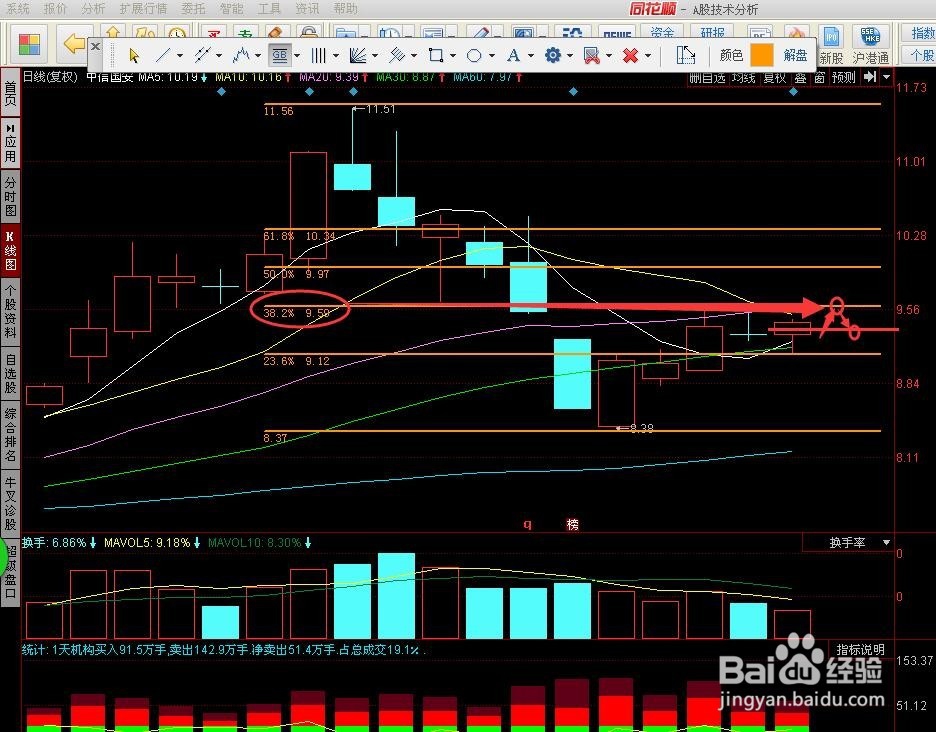The image size is (936, 732).
Task: Select the straight line drawing tool
Action: (x=162, y=56)
